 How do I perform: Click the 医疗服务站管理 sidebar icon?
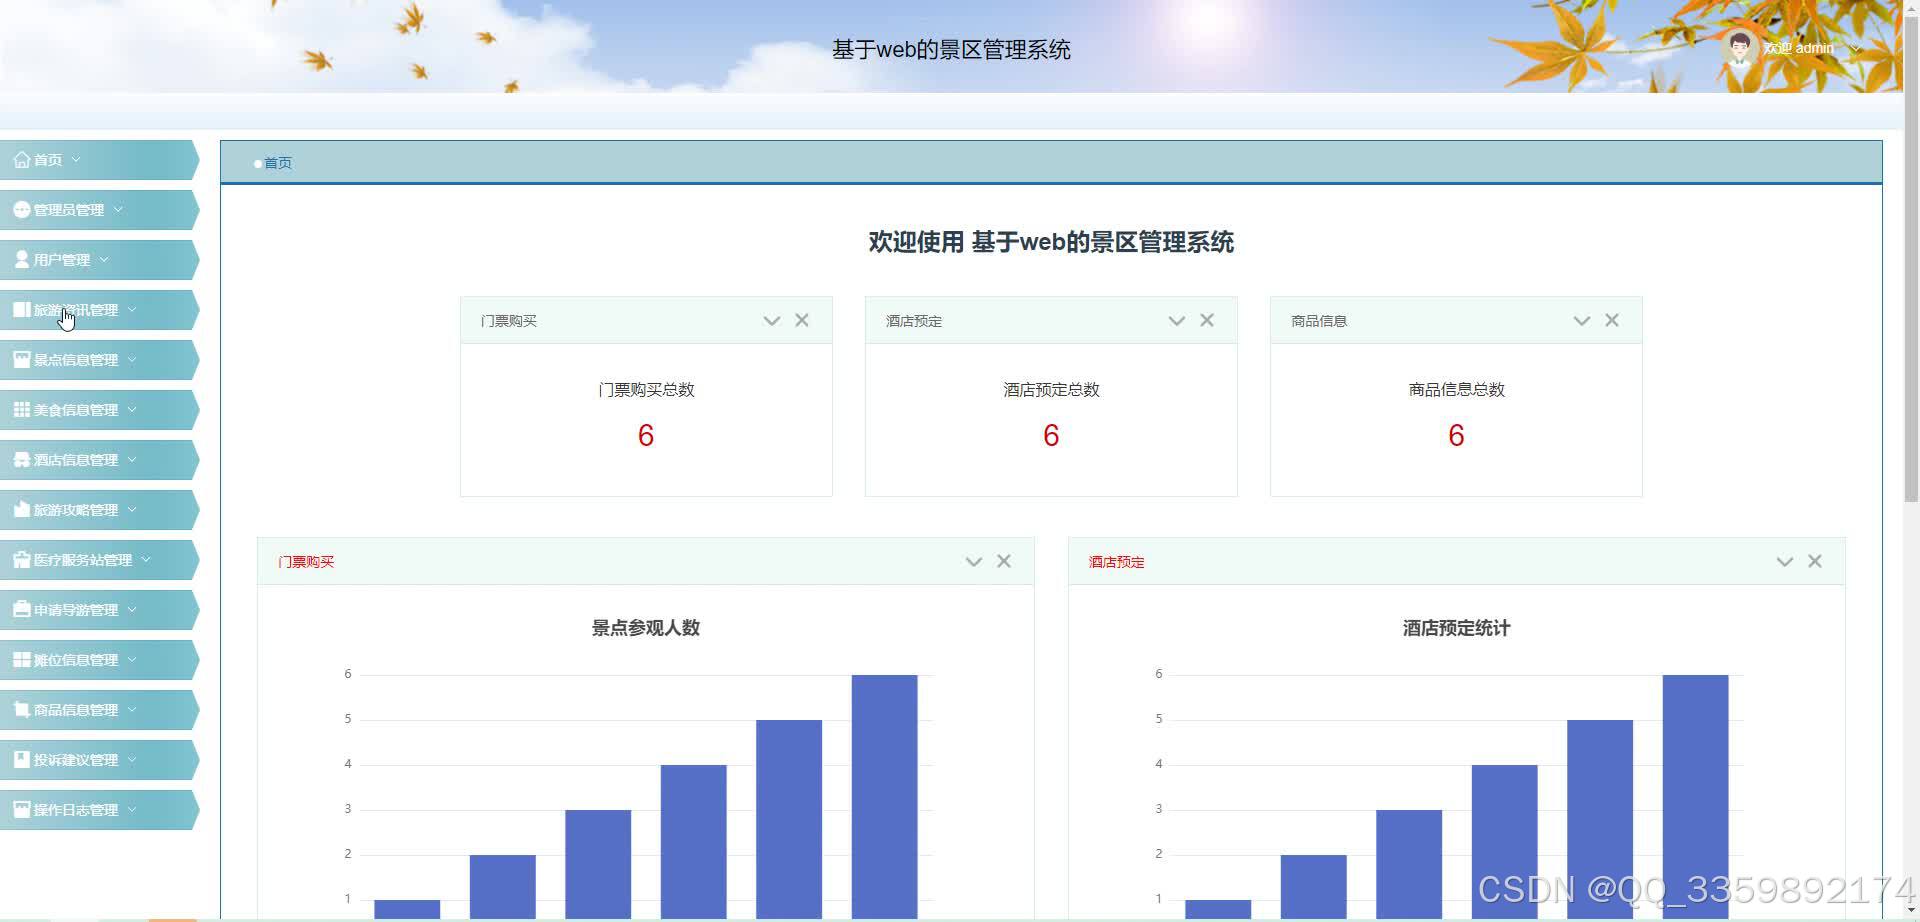coord(22,559)
